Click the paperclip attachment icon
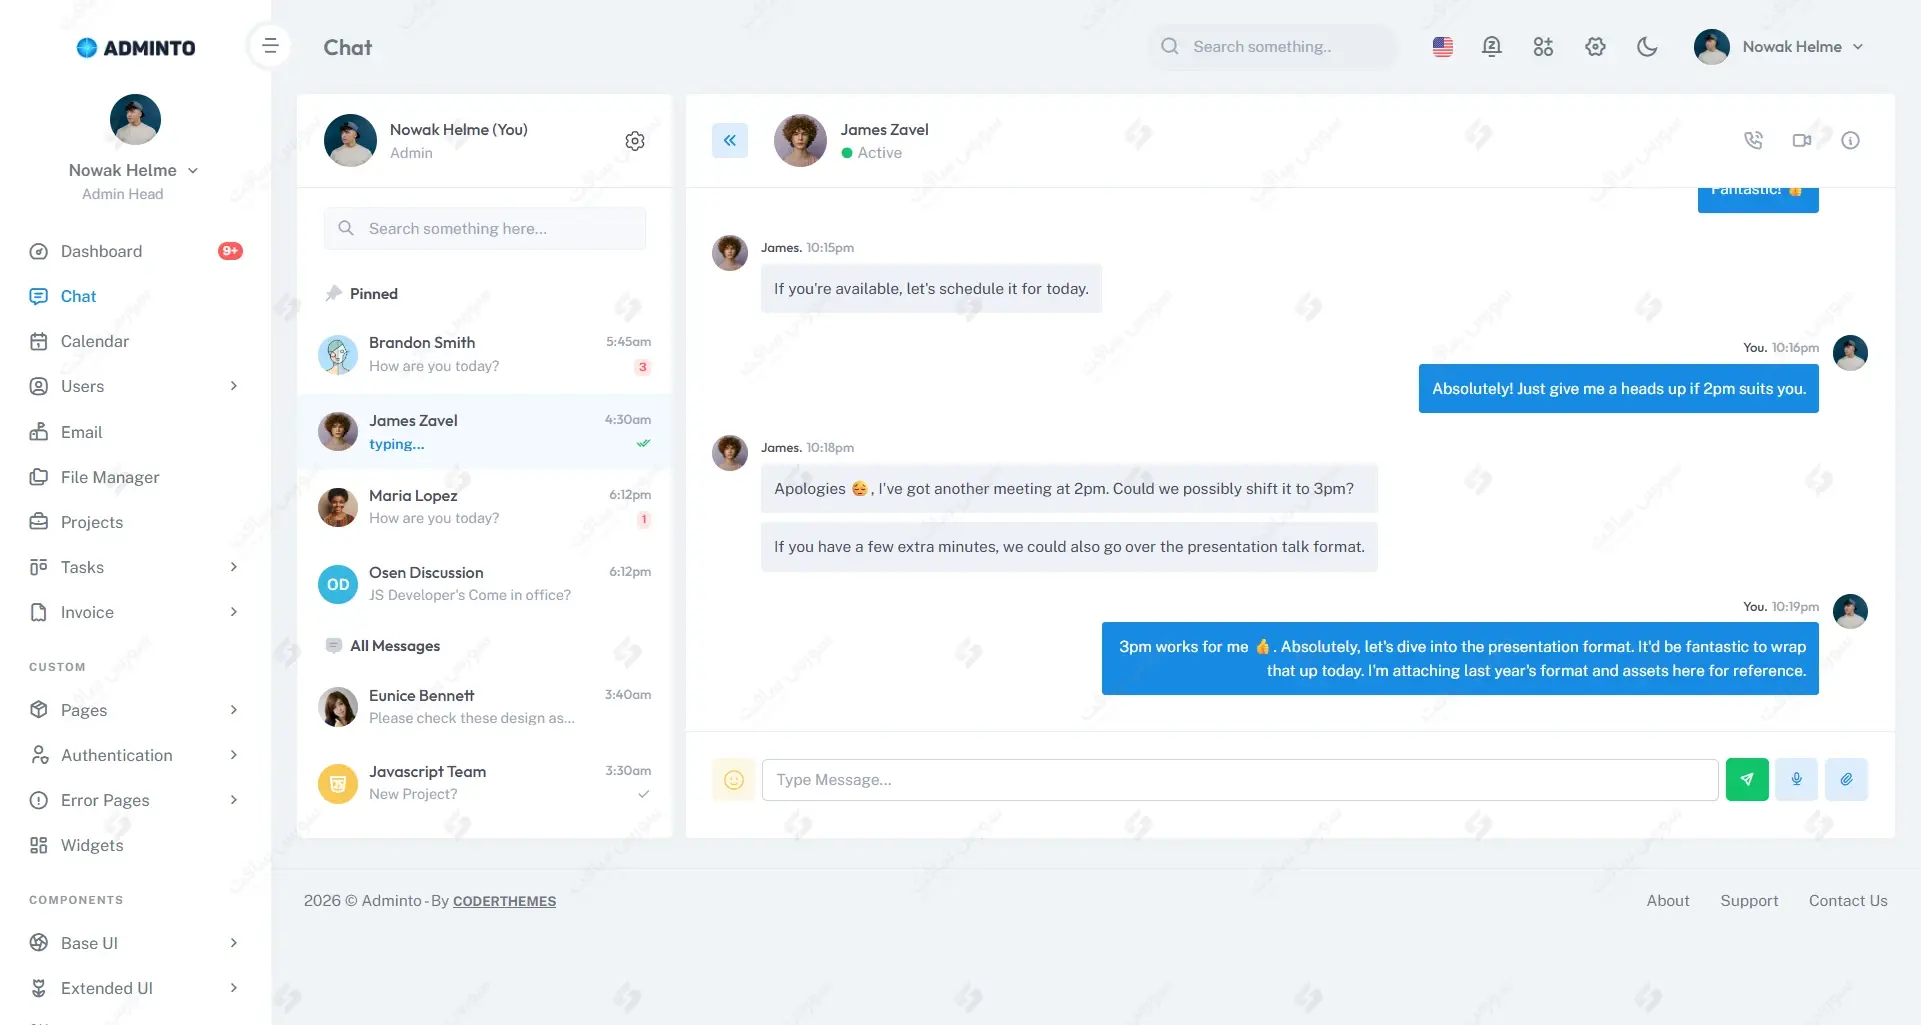This screenshot has width=1921, height=1025. click(x=1846, y=780)
